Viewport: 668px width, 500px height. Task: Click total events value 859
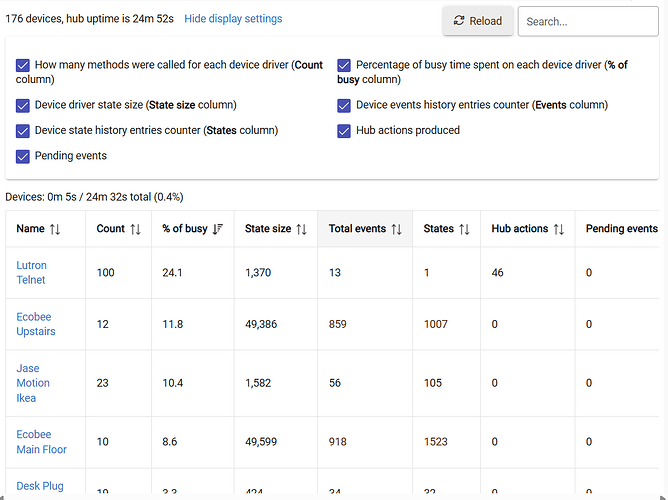(x=337, y=324)
